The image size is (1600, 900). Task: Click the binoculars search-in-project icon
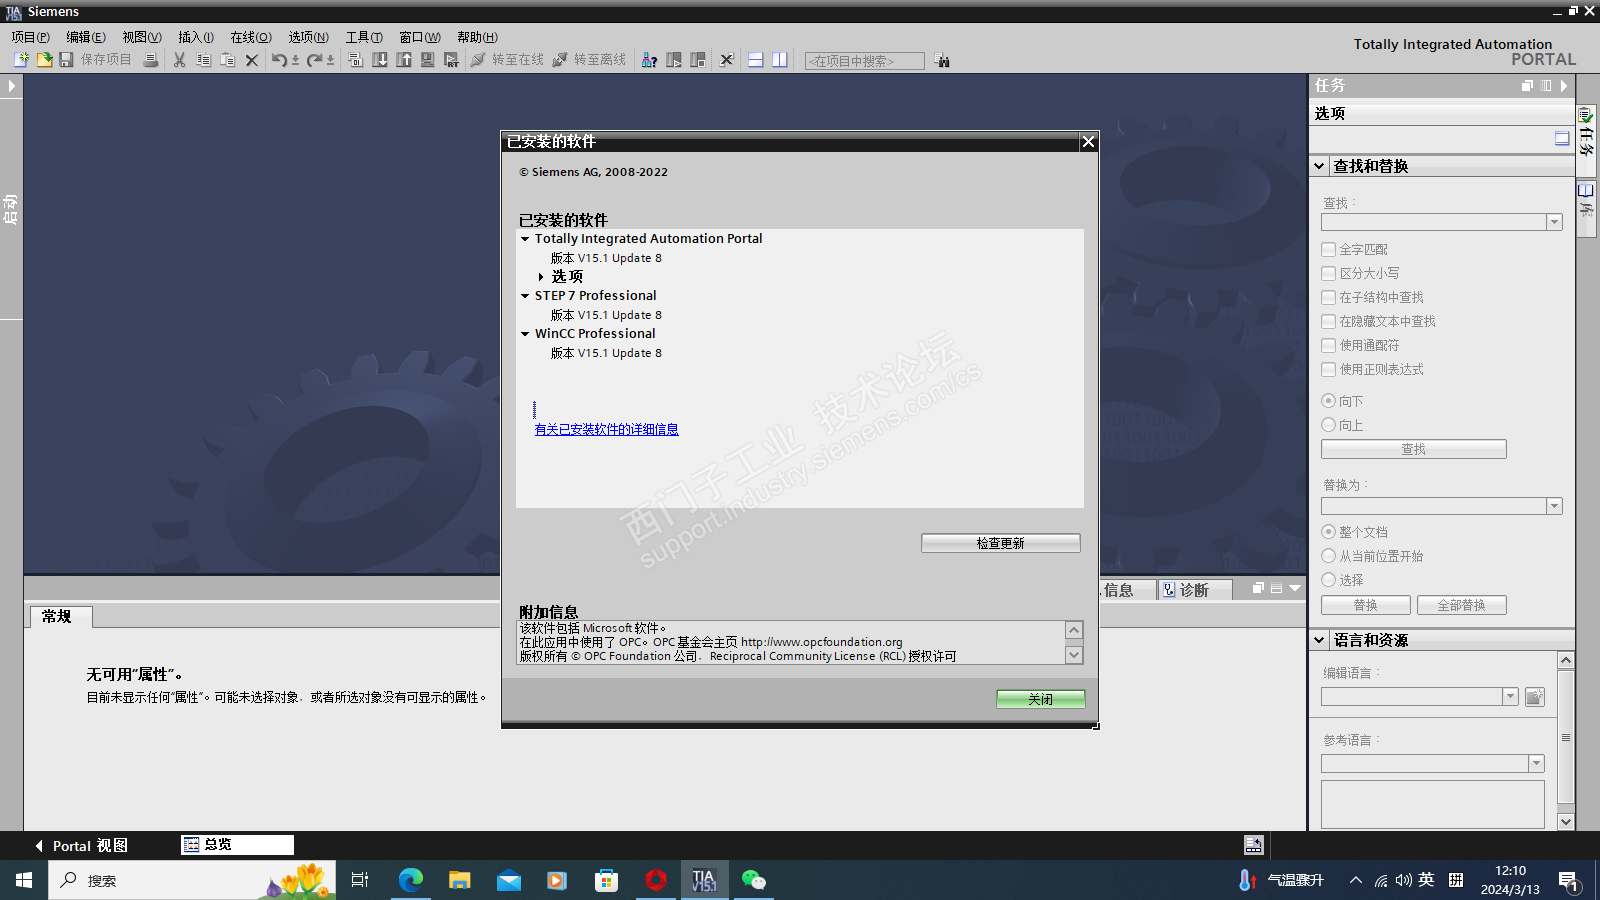(942, 60)
